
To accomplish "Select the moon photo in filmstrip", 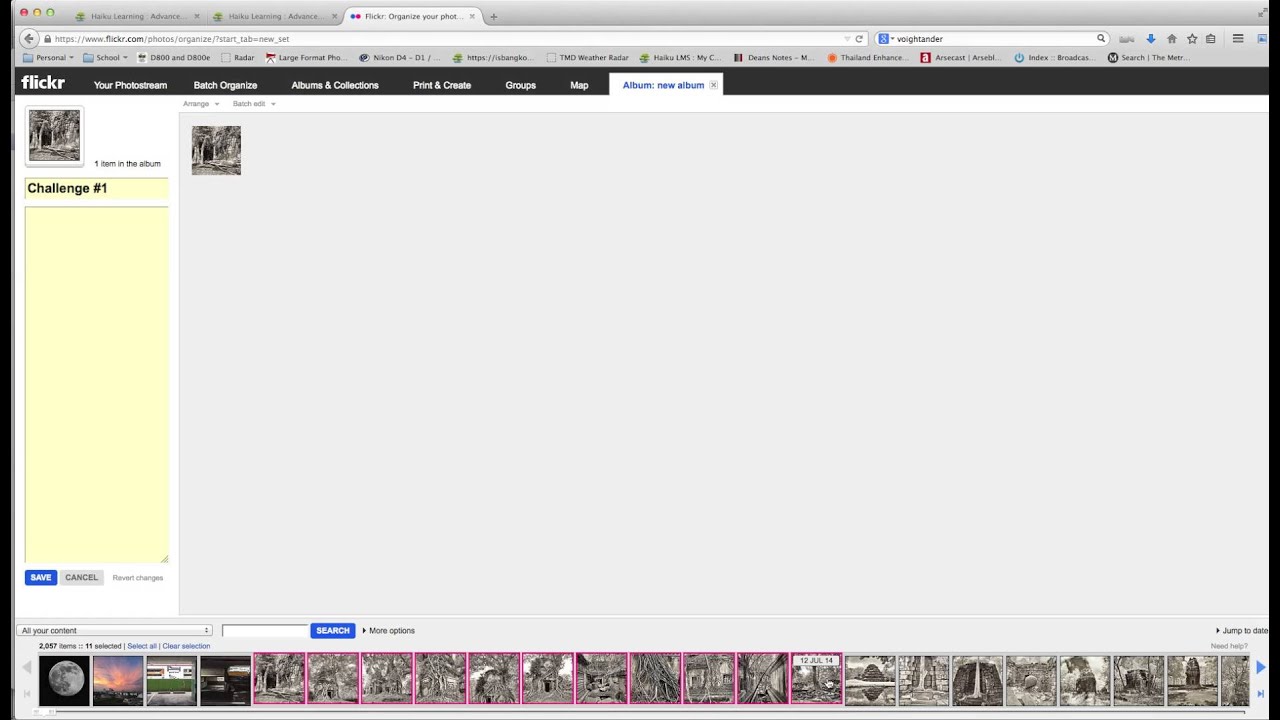I will (x=64, y=680).
